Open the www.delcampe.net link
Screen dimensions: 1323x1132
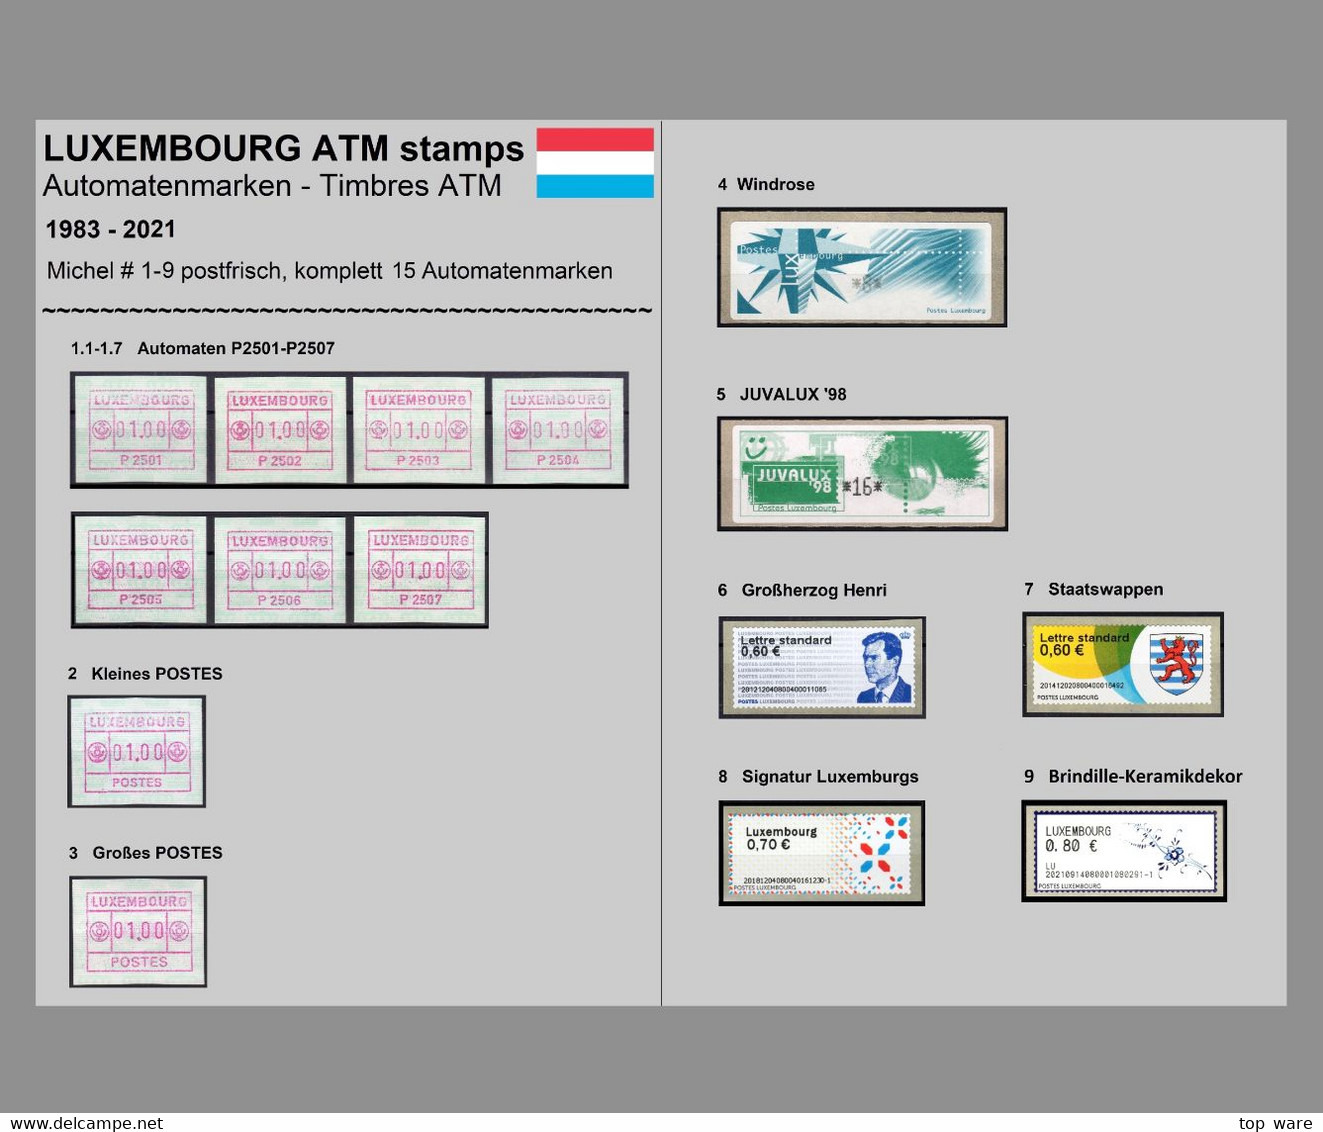coord(82,1123)
